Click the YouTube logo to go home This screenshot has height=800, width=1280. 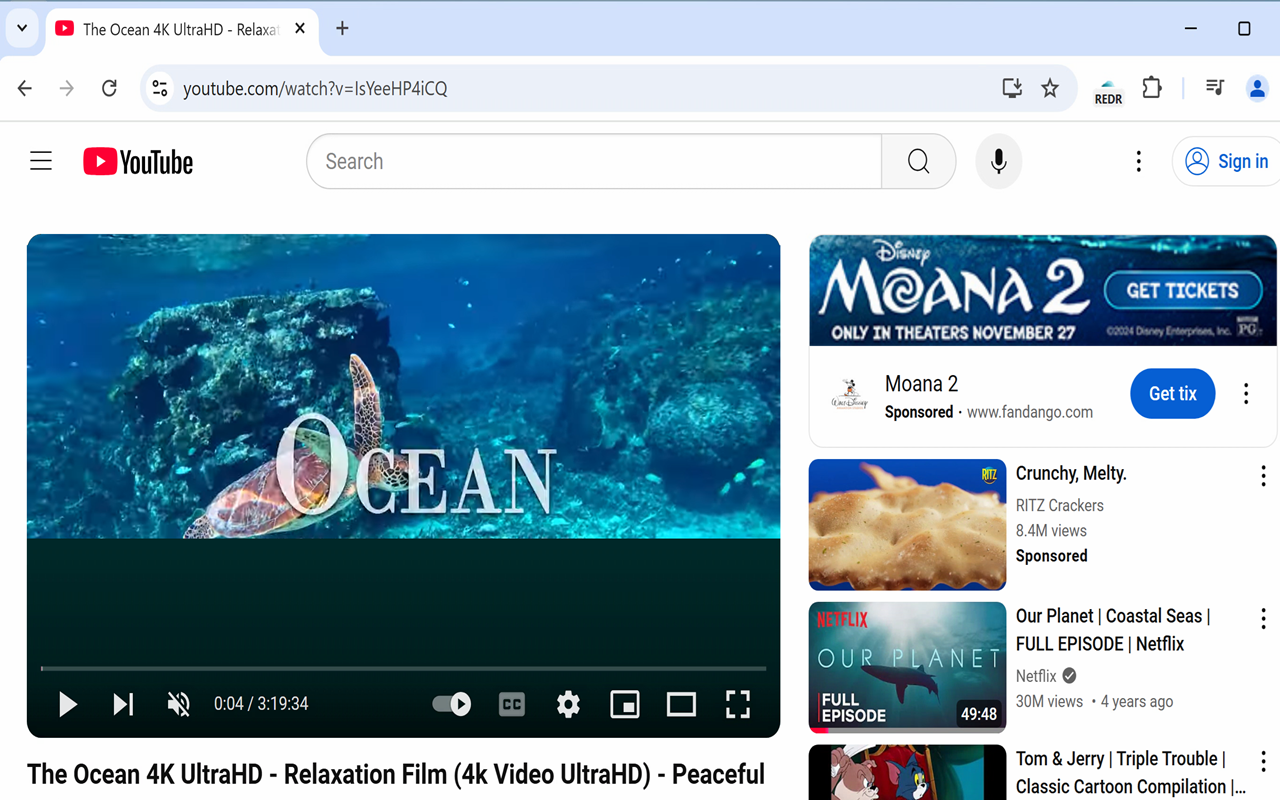[x=137, y=161]
